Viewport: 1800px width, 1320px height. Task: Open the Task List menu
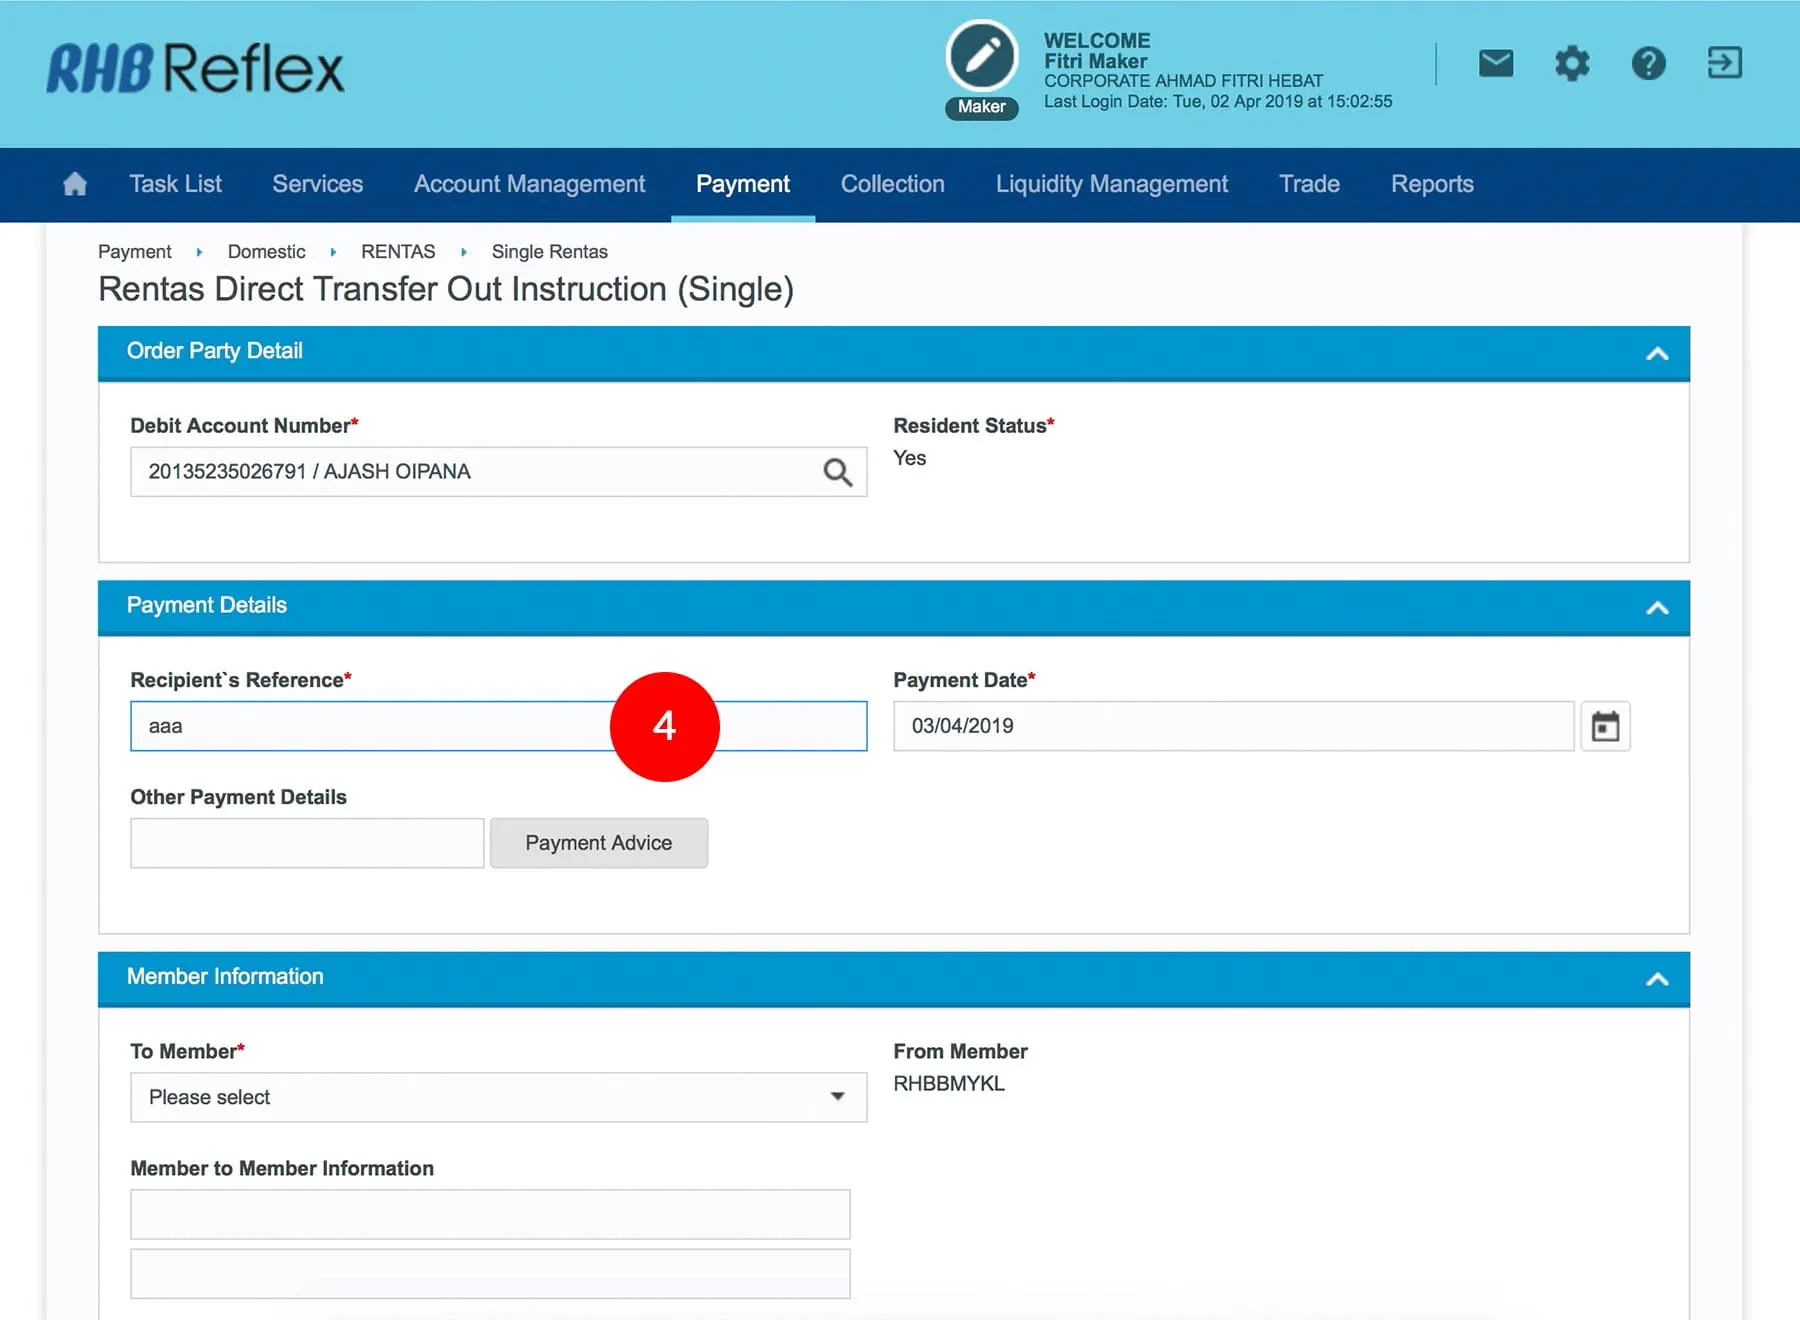(x=175, y=184)
